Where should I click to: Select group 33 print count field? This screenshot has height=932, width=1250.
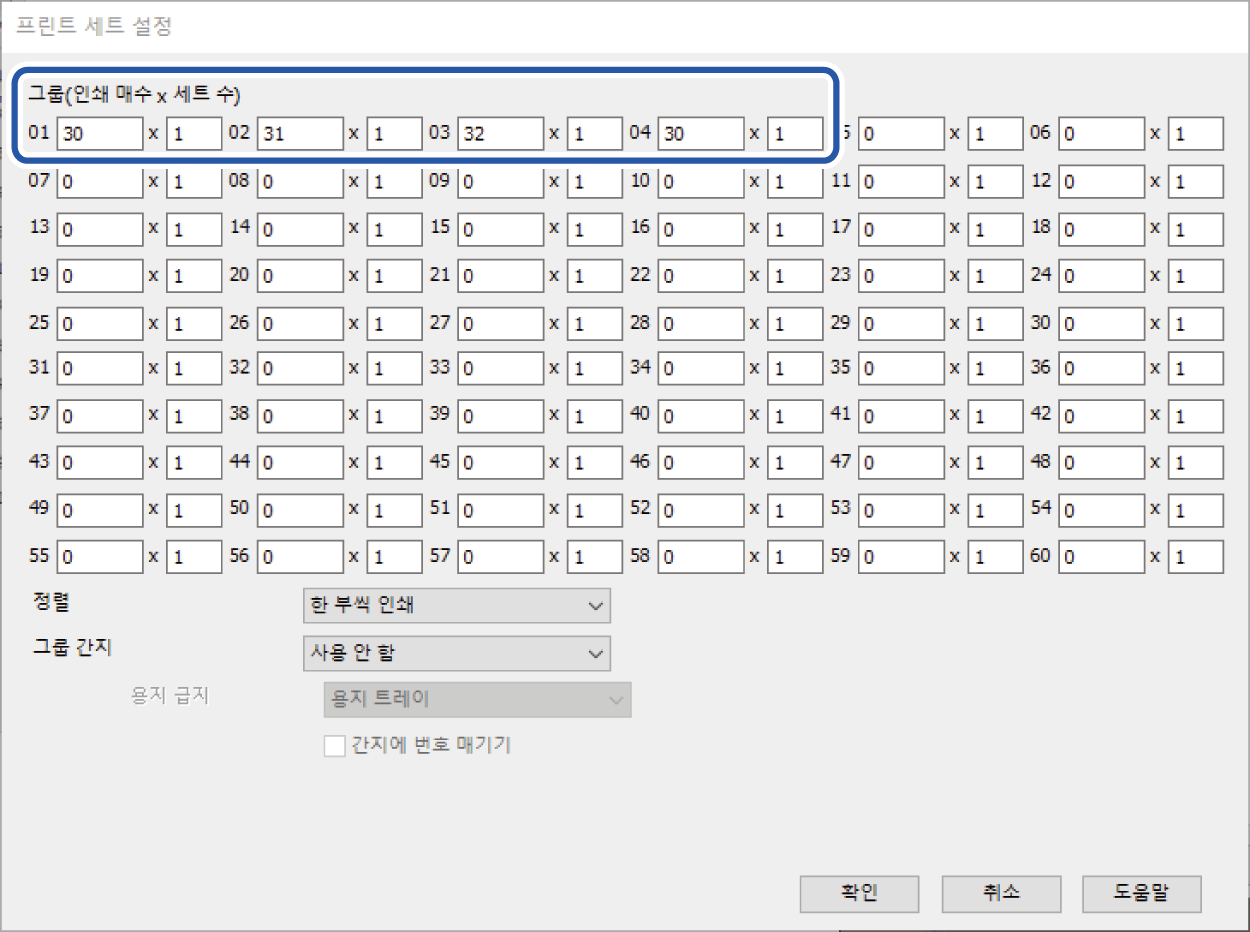pyautogui.click(x=501, y=370)
